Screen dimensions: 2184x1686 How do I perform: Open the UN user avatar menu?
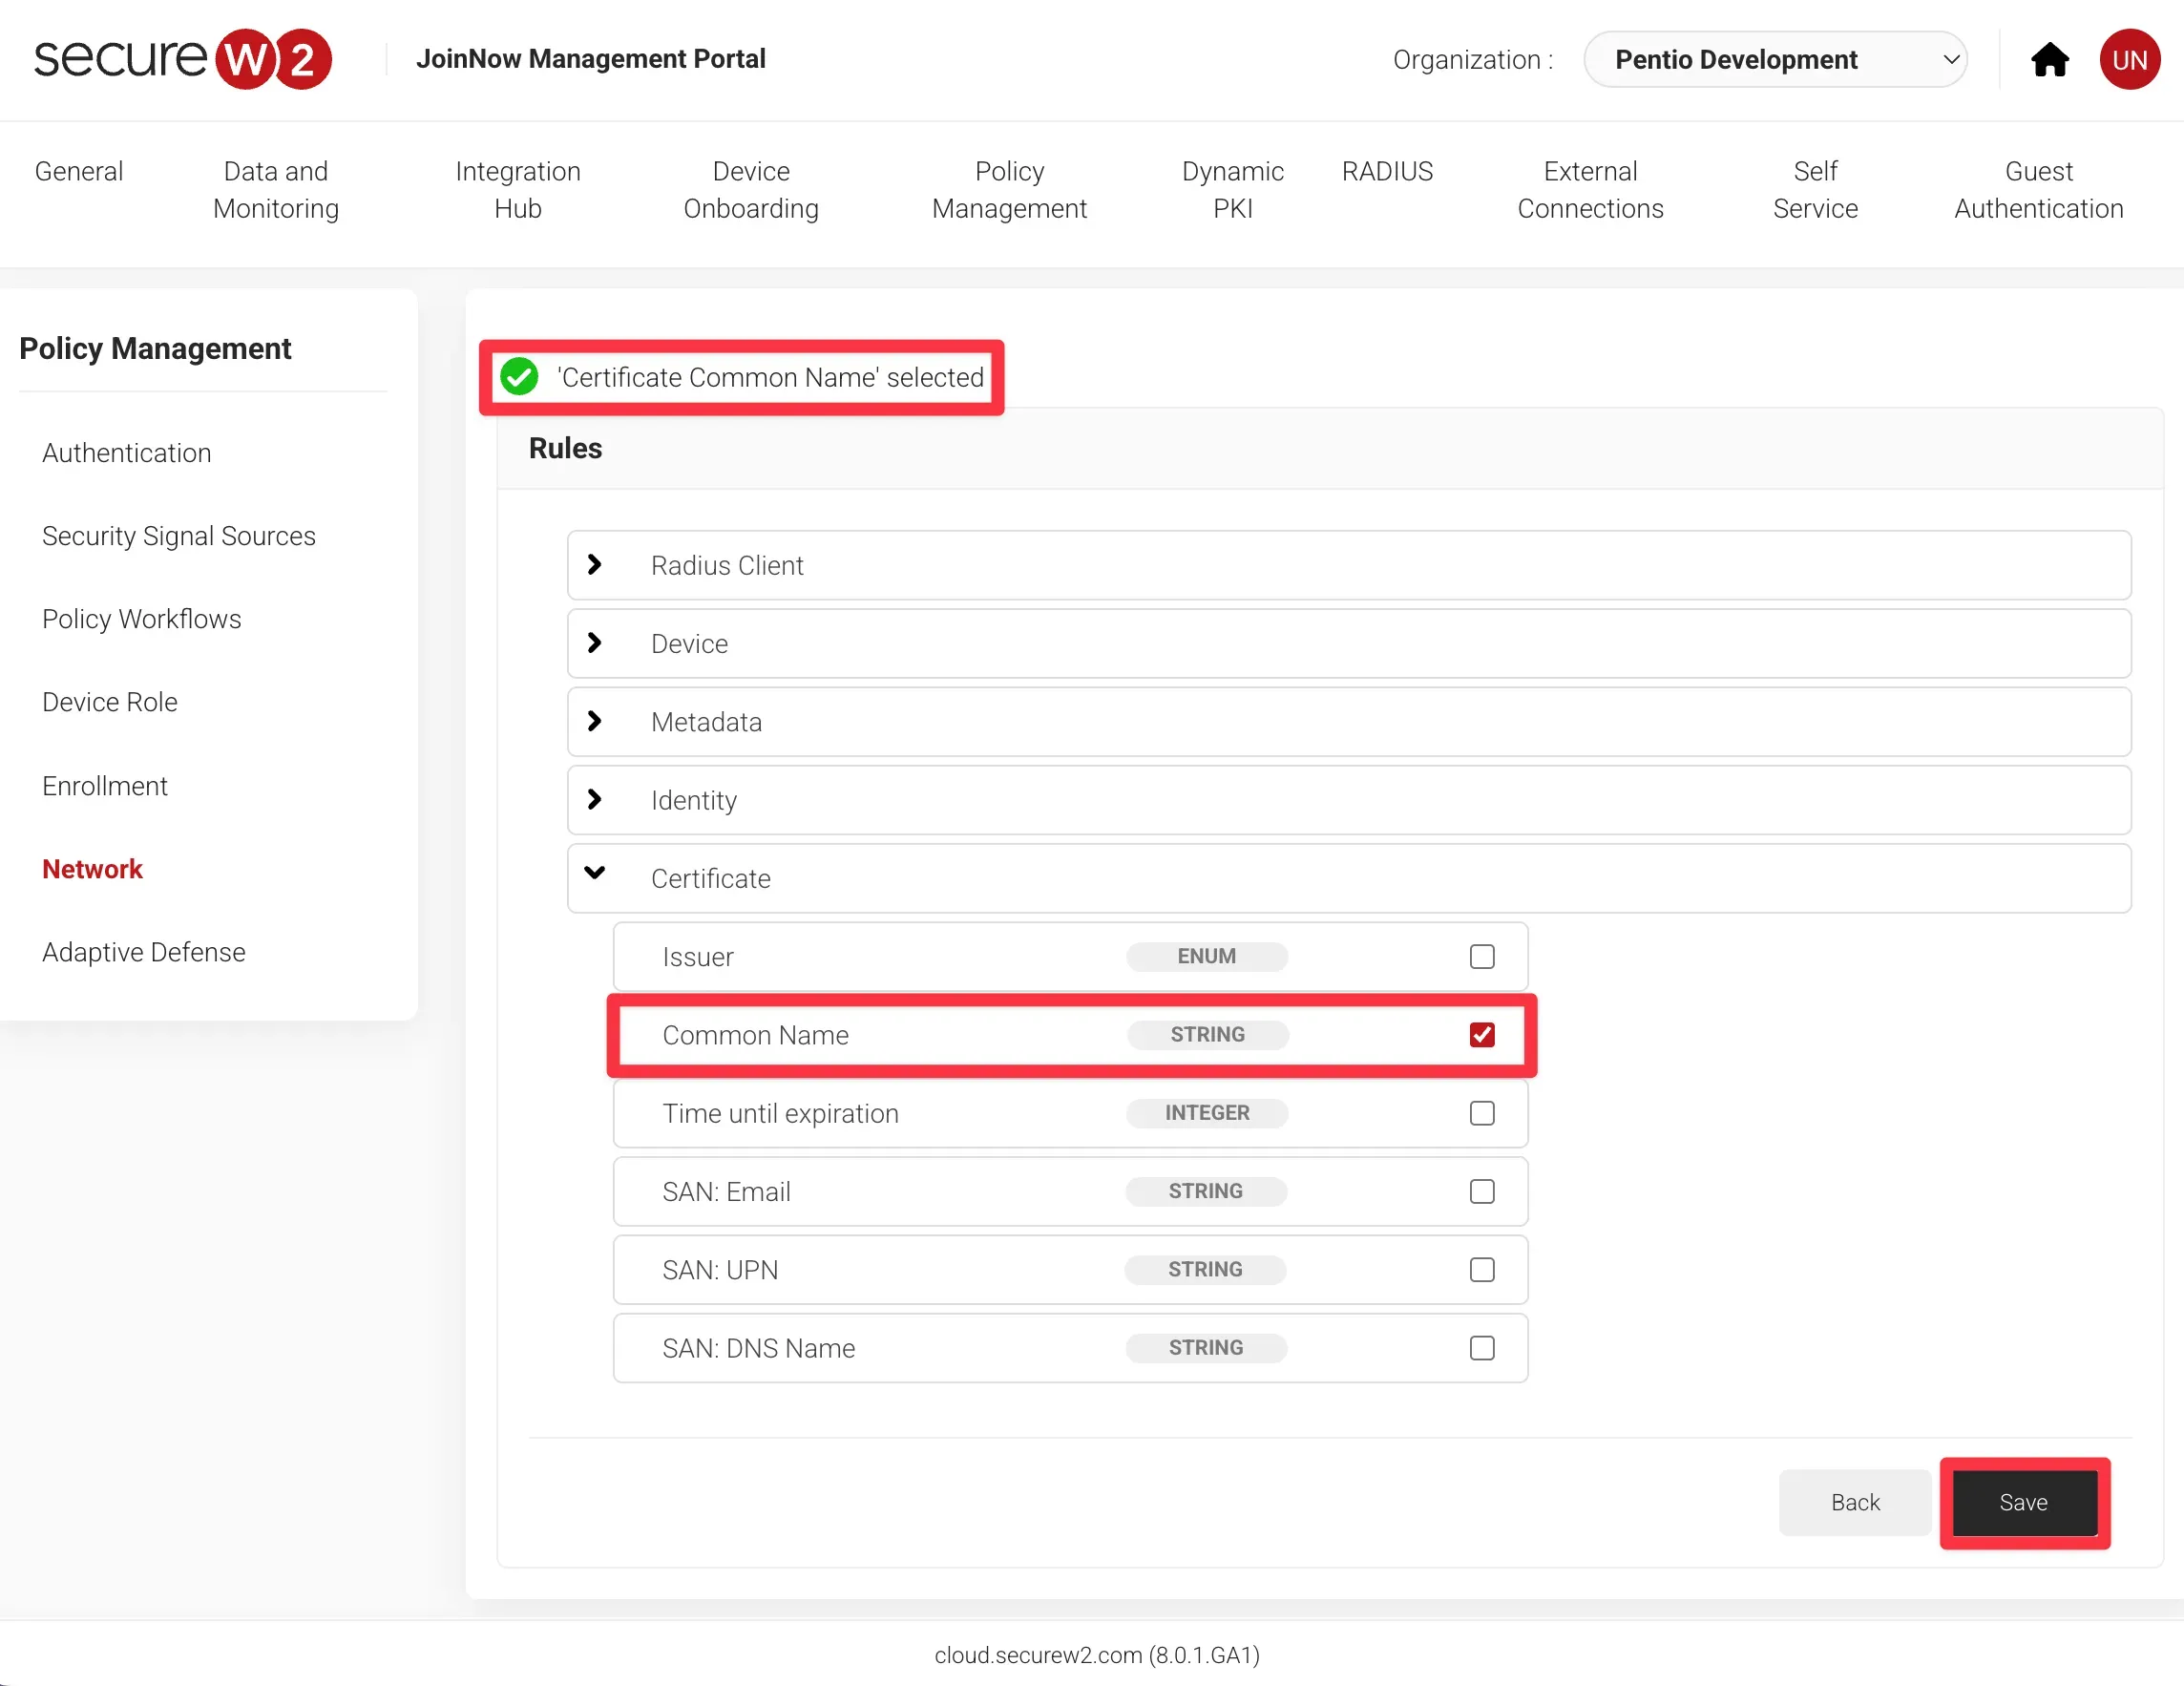tap(2129, 60)
